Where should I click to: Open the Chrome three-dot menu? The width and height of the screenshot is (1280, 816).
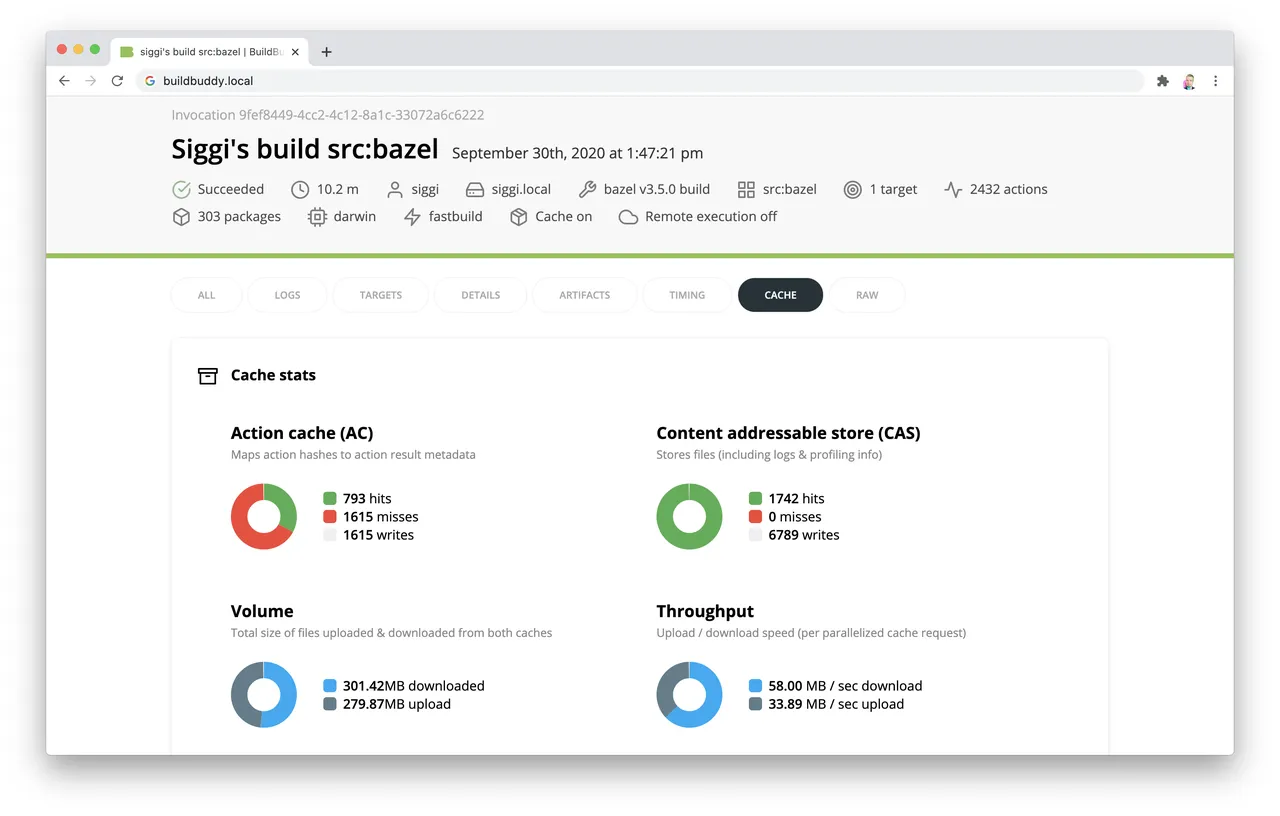click(x=1216, y=81)
